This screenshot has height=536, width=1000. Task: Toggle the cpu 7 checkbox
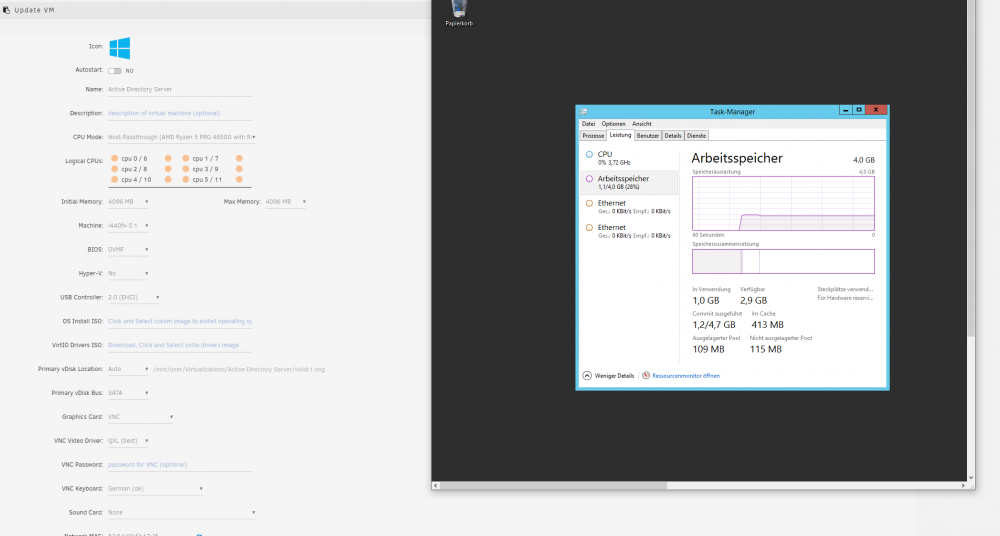click(239, 158)
